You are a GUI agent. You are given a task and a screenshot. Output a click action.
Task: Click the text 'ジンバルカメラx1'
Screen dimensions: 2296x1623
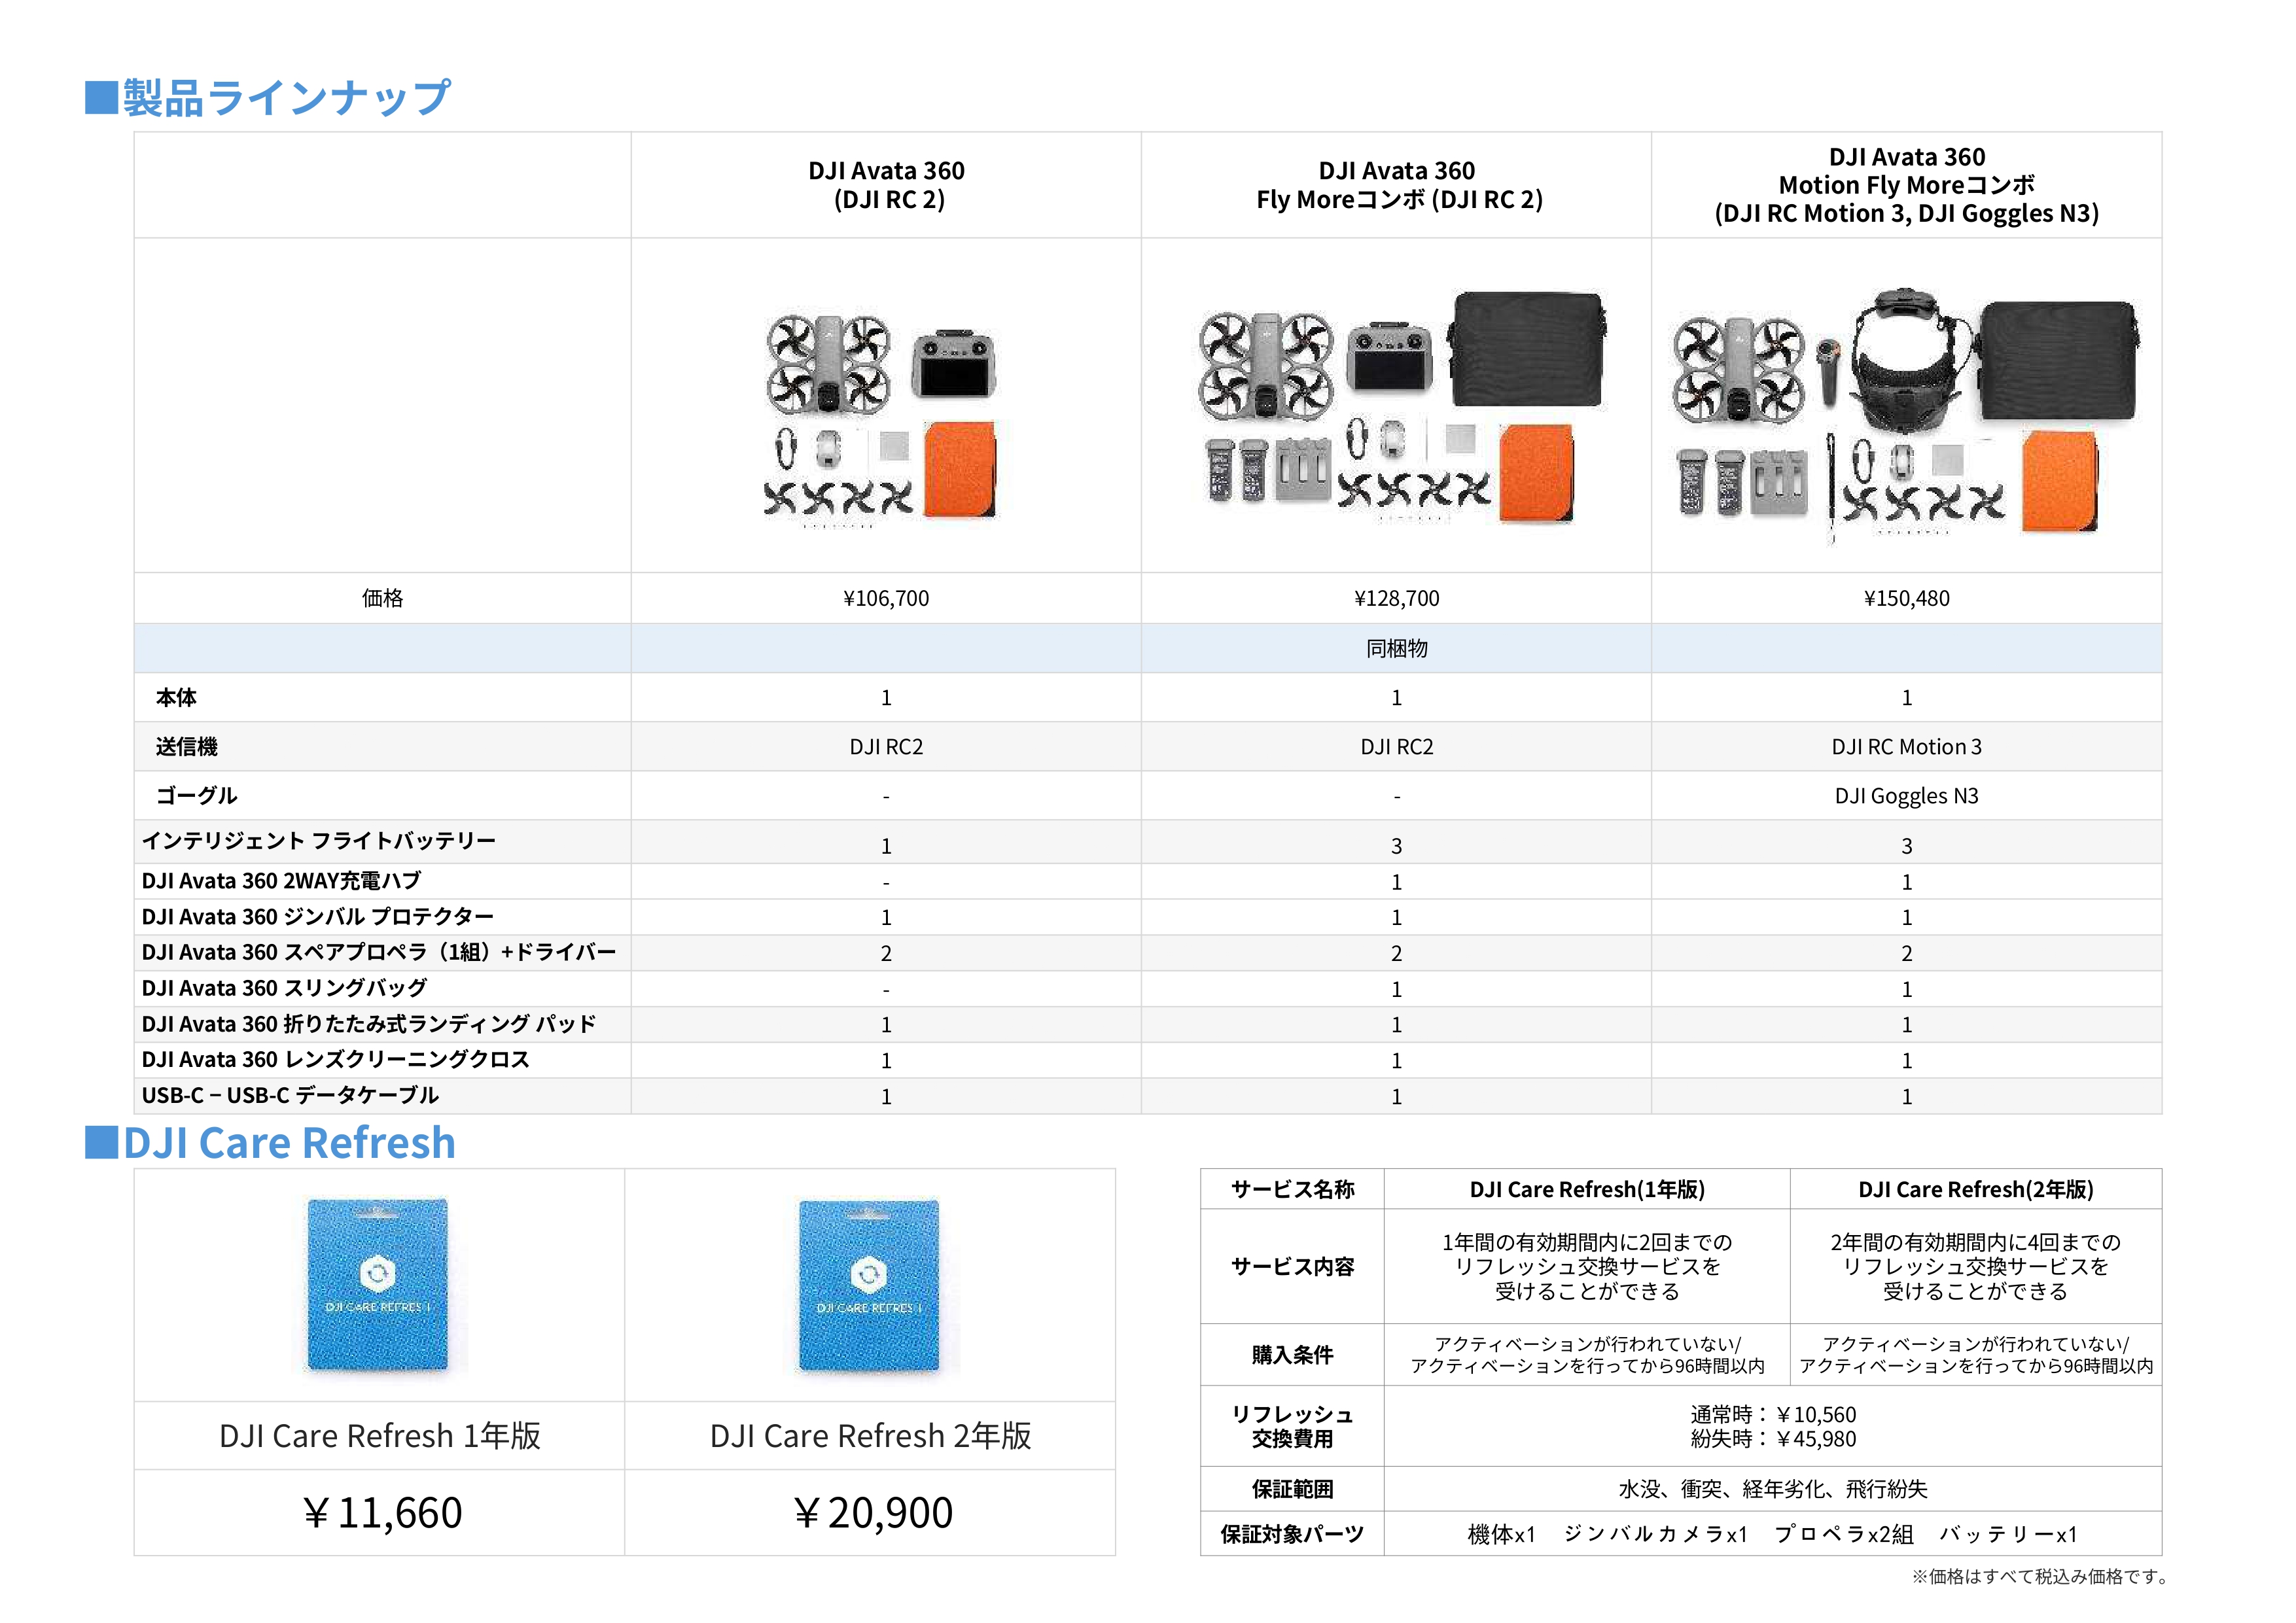(x=1655, y=1534)
